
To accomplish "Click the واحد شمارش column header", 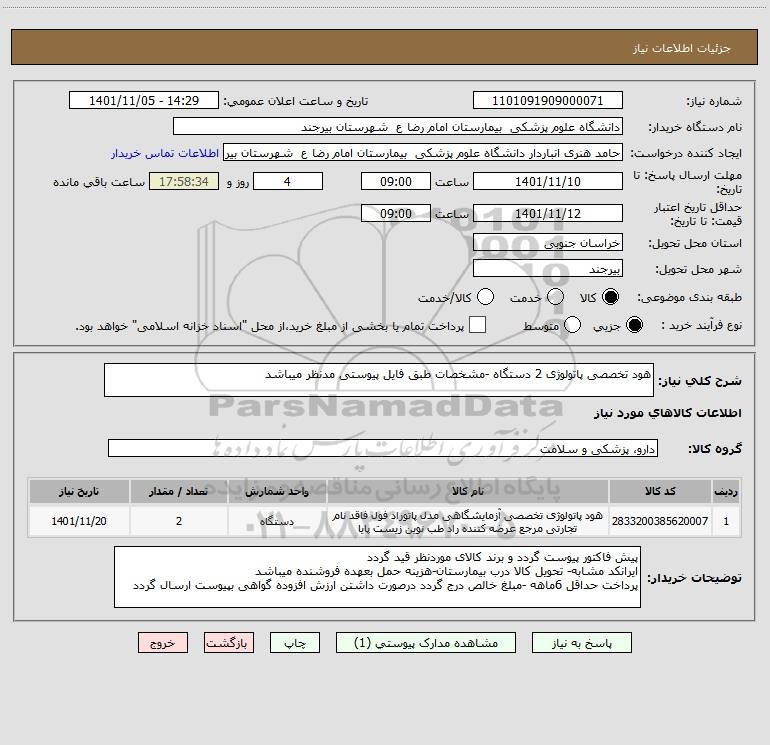I will point(277,492).
